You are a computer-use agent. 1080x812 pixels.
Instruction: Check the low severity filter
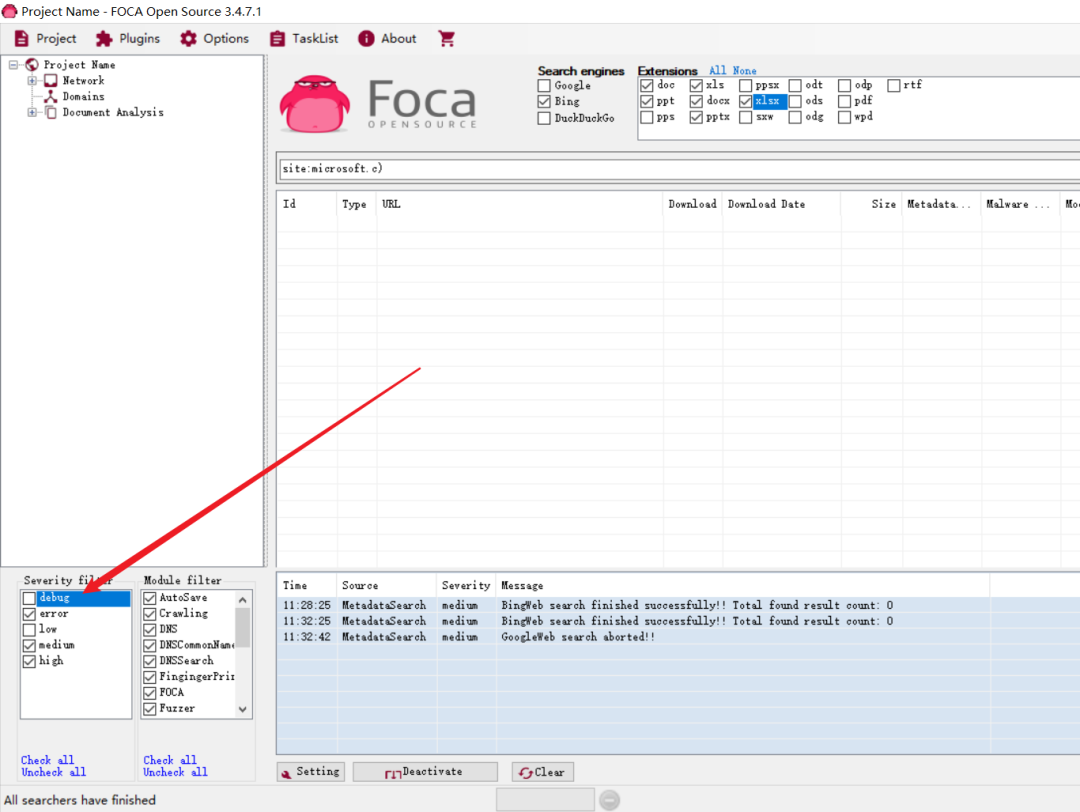(x=29, y=629)
